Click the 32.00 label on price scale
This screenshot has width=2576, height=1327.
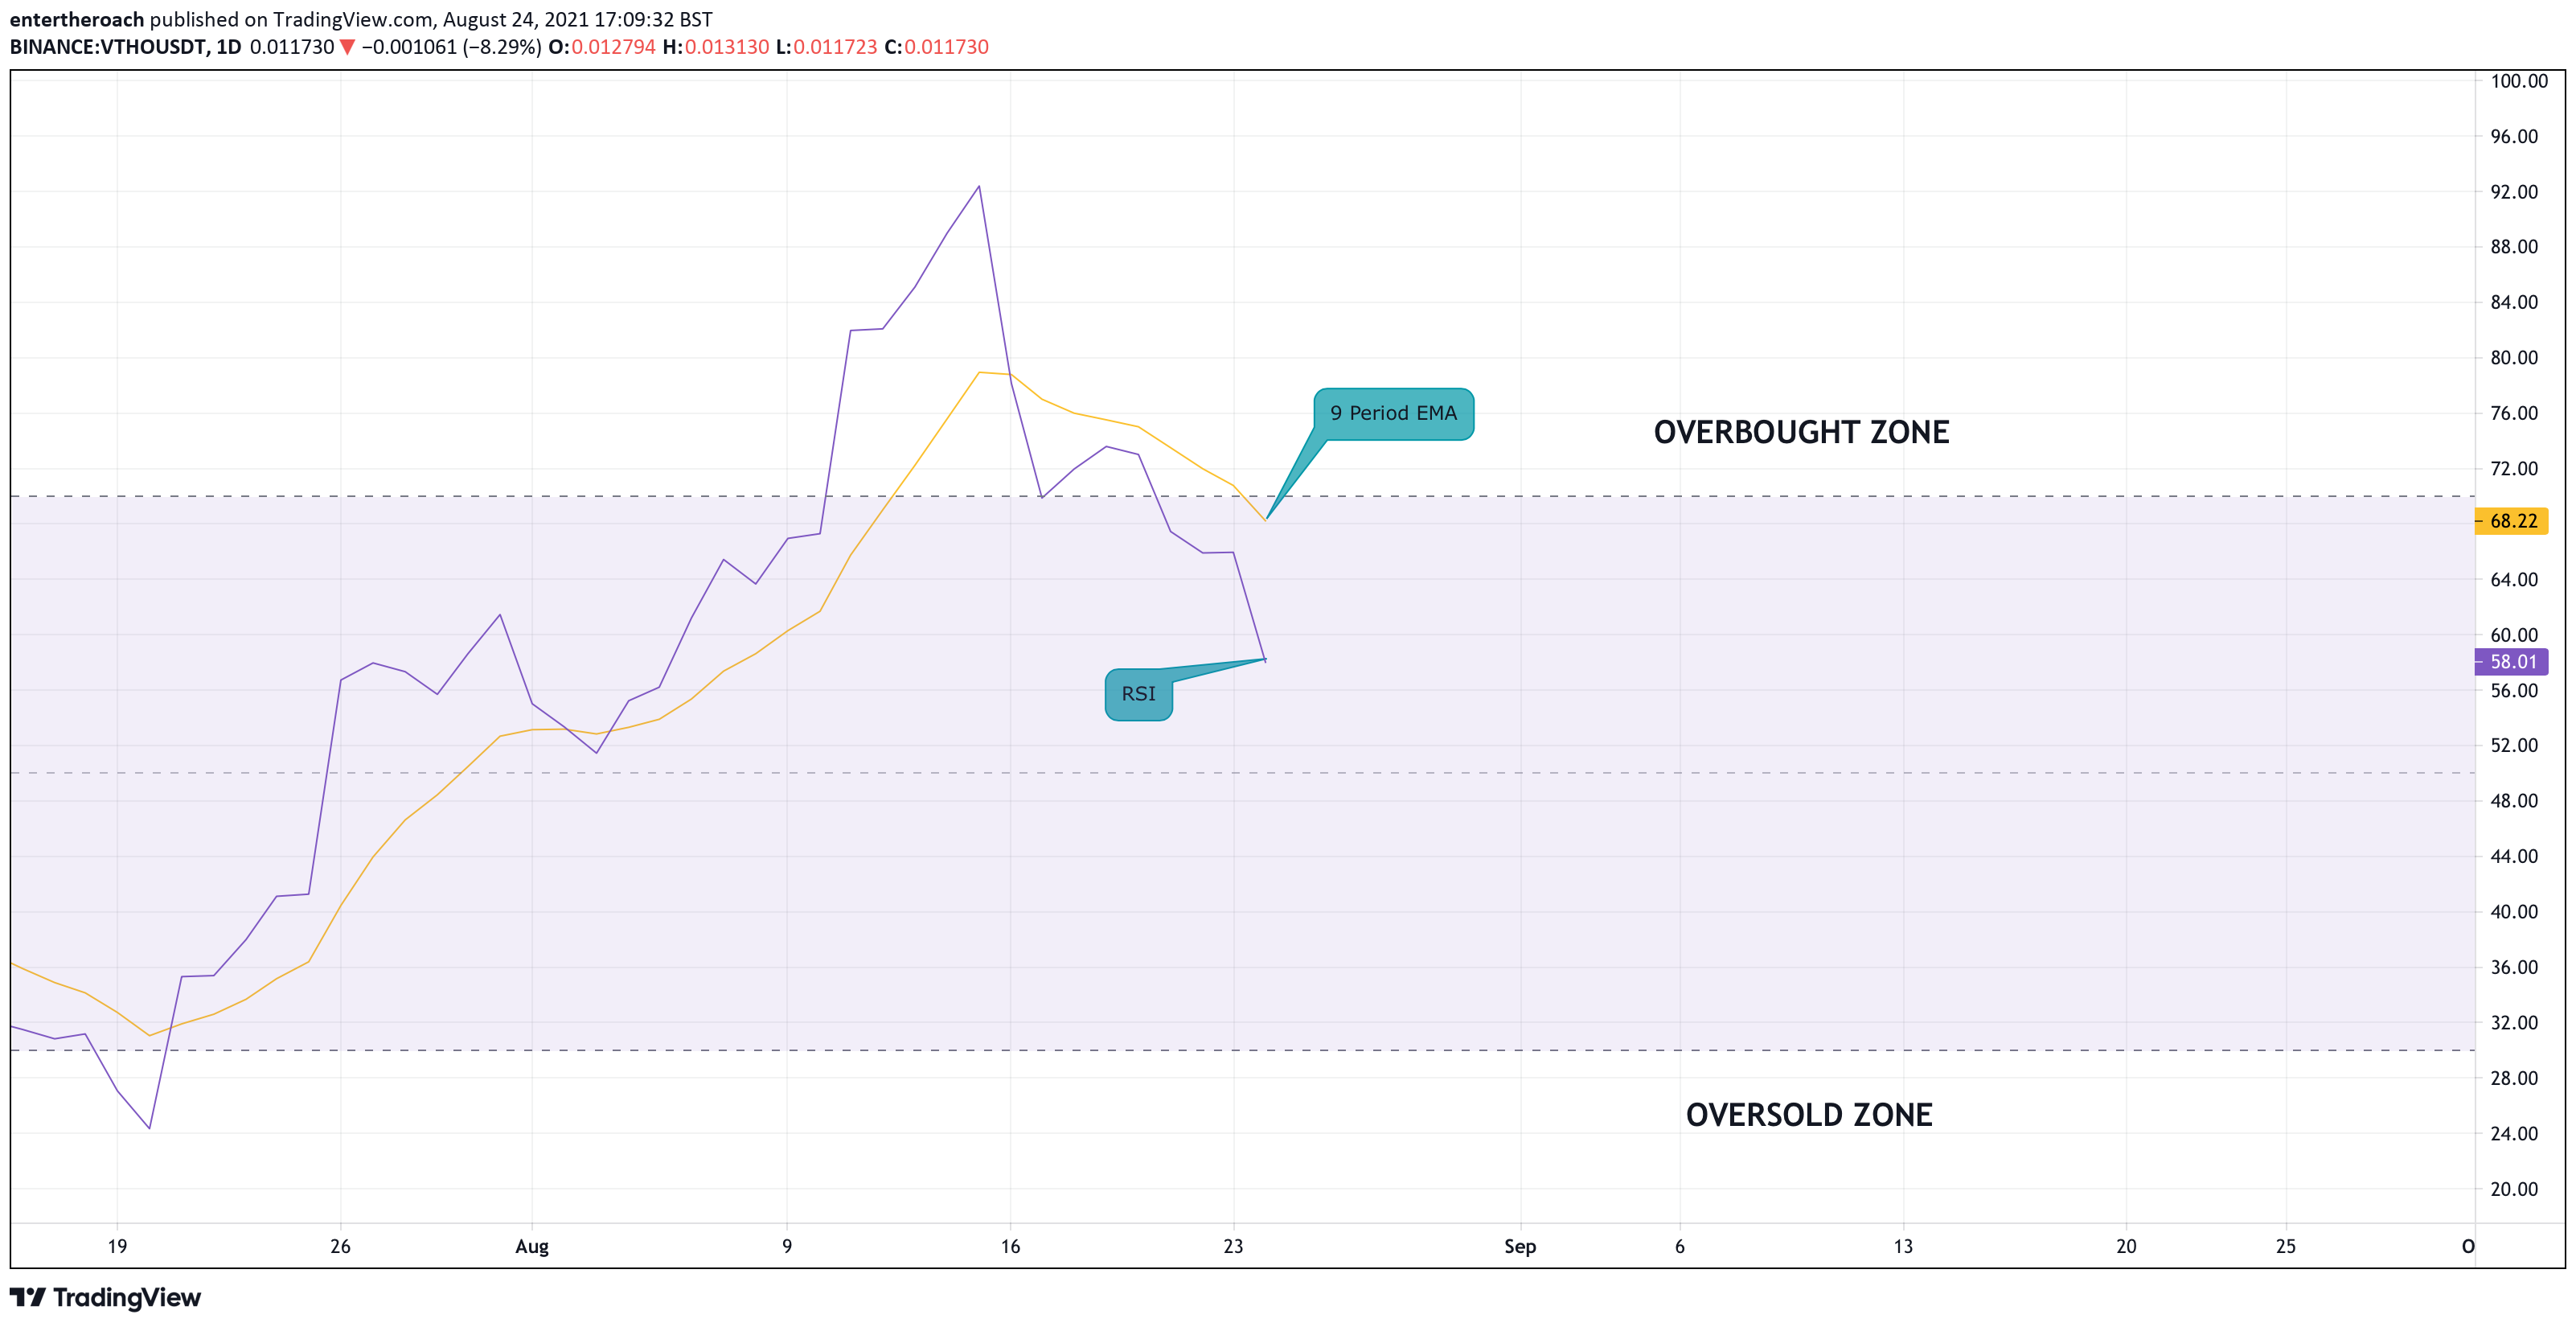pyautogui.click(x=2514, y=1023)
